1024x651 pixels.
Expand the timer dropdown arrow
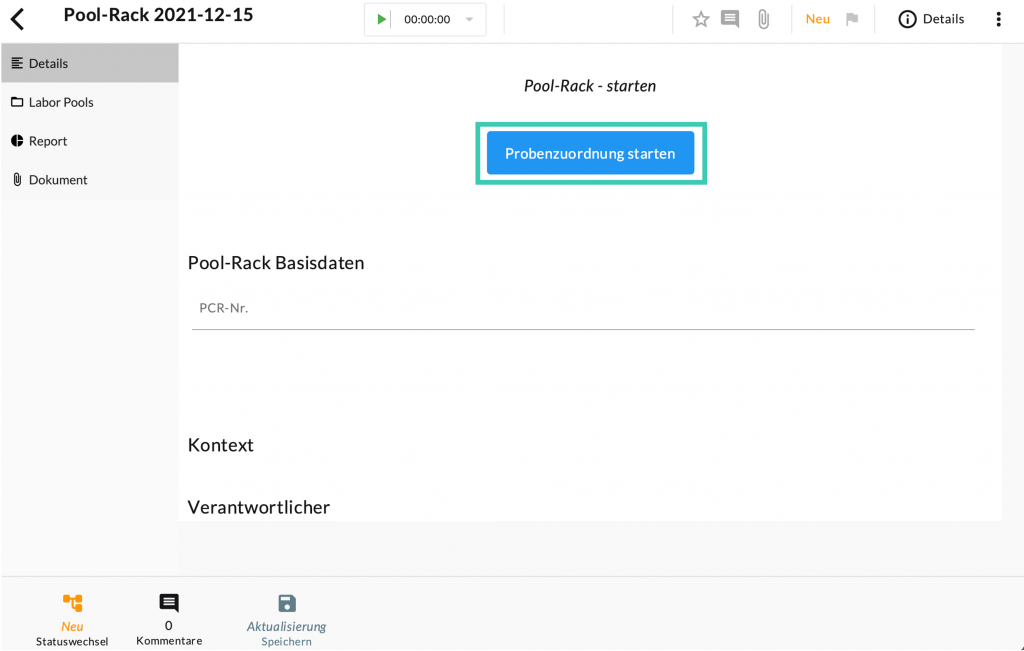click(x=469, y=19)
